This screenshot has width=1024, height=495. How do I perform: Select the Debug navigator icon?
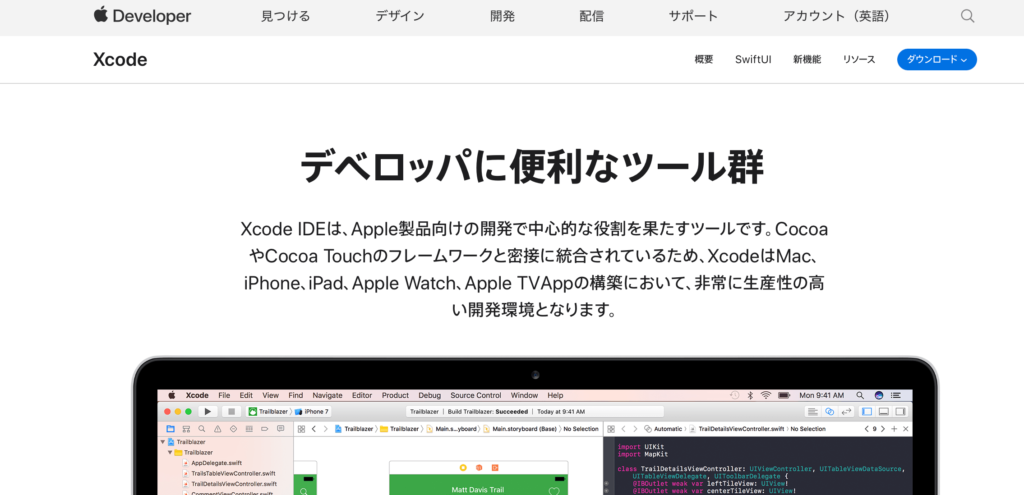click(x=249, y=429)
